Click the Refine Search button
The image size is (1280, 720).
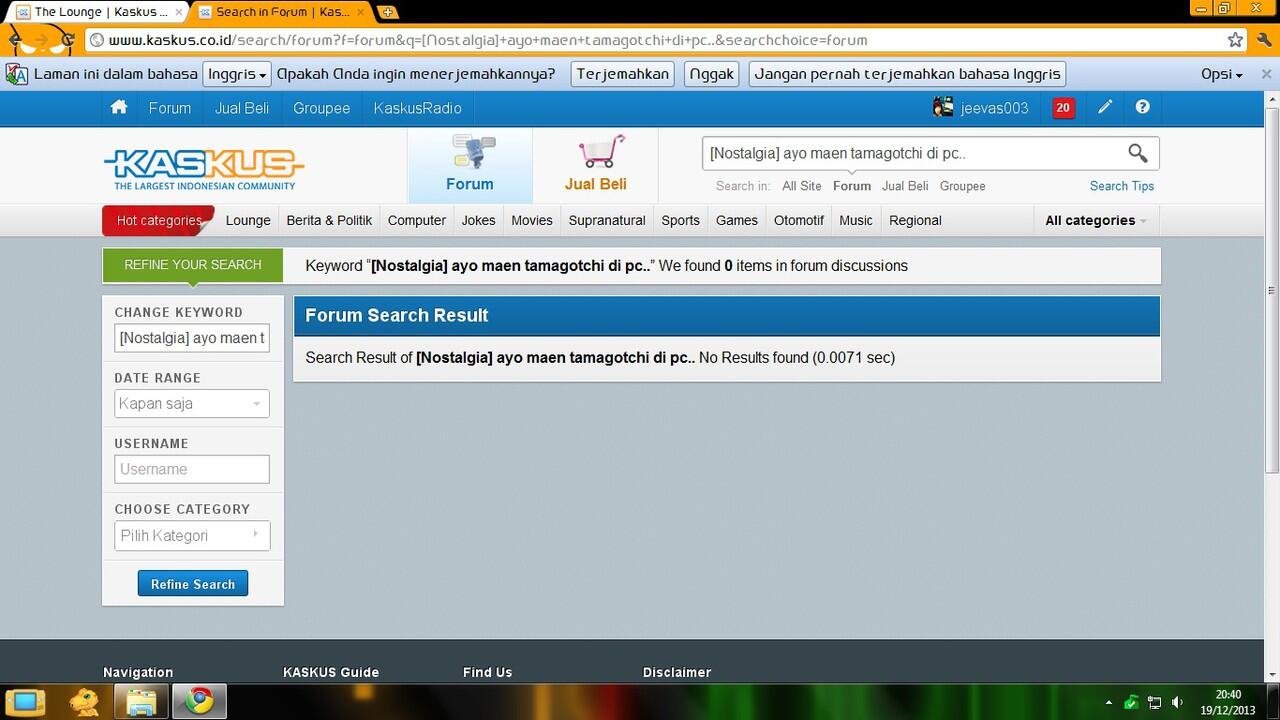click(193, 584)
